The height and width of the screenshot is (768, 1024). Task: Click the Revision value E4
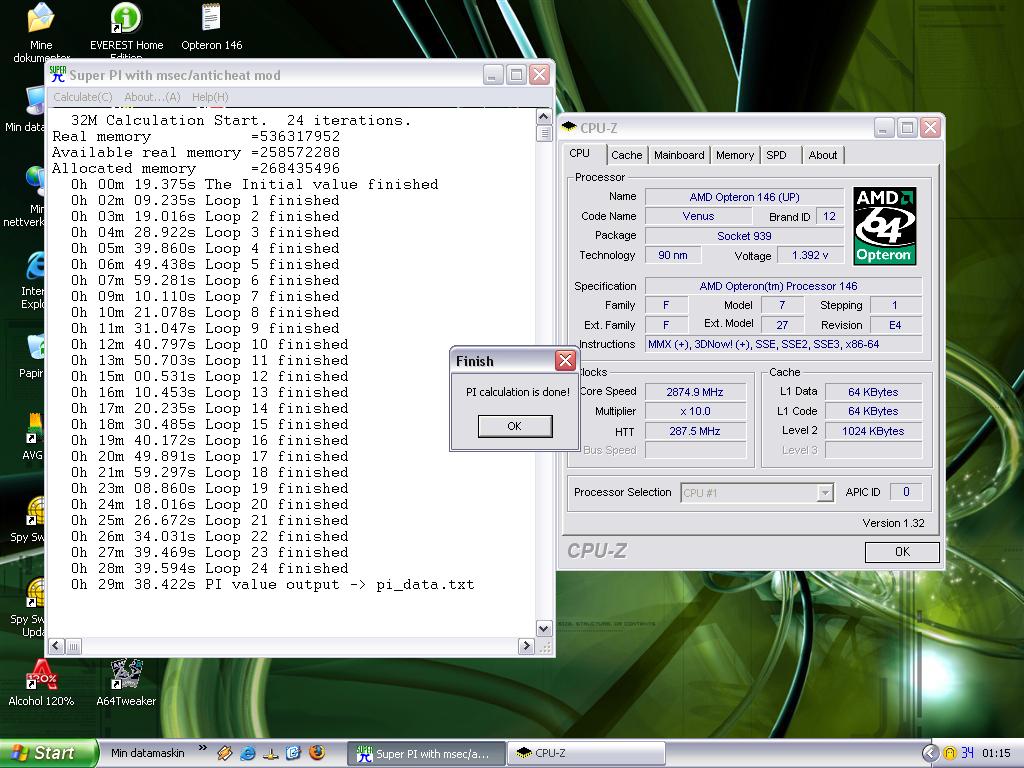tap(895, 325)
